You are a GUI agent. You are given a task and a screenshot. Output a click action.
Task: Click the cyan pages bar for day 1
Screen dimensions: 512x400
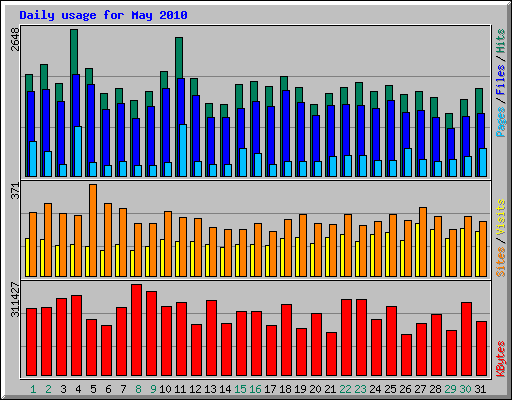click(x=33, y=159)
